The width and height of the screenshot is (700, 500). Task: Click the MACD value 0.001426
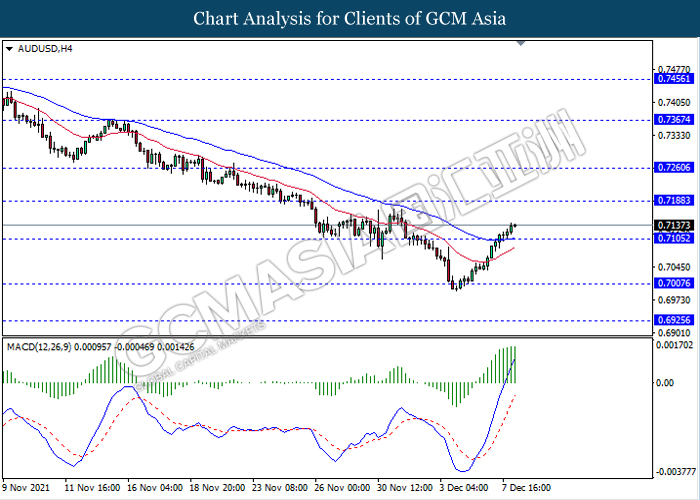click(x=175, y=347)
